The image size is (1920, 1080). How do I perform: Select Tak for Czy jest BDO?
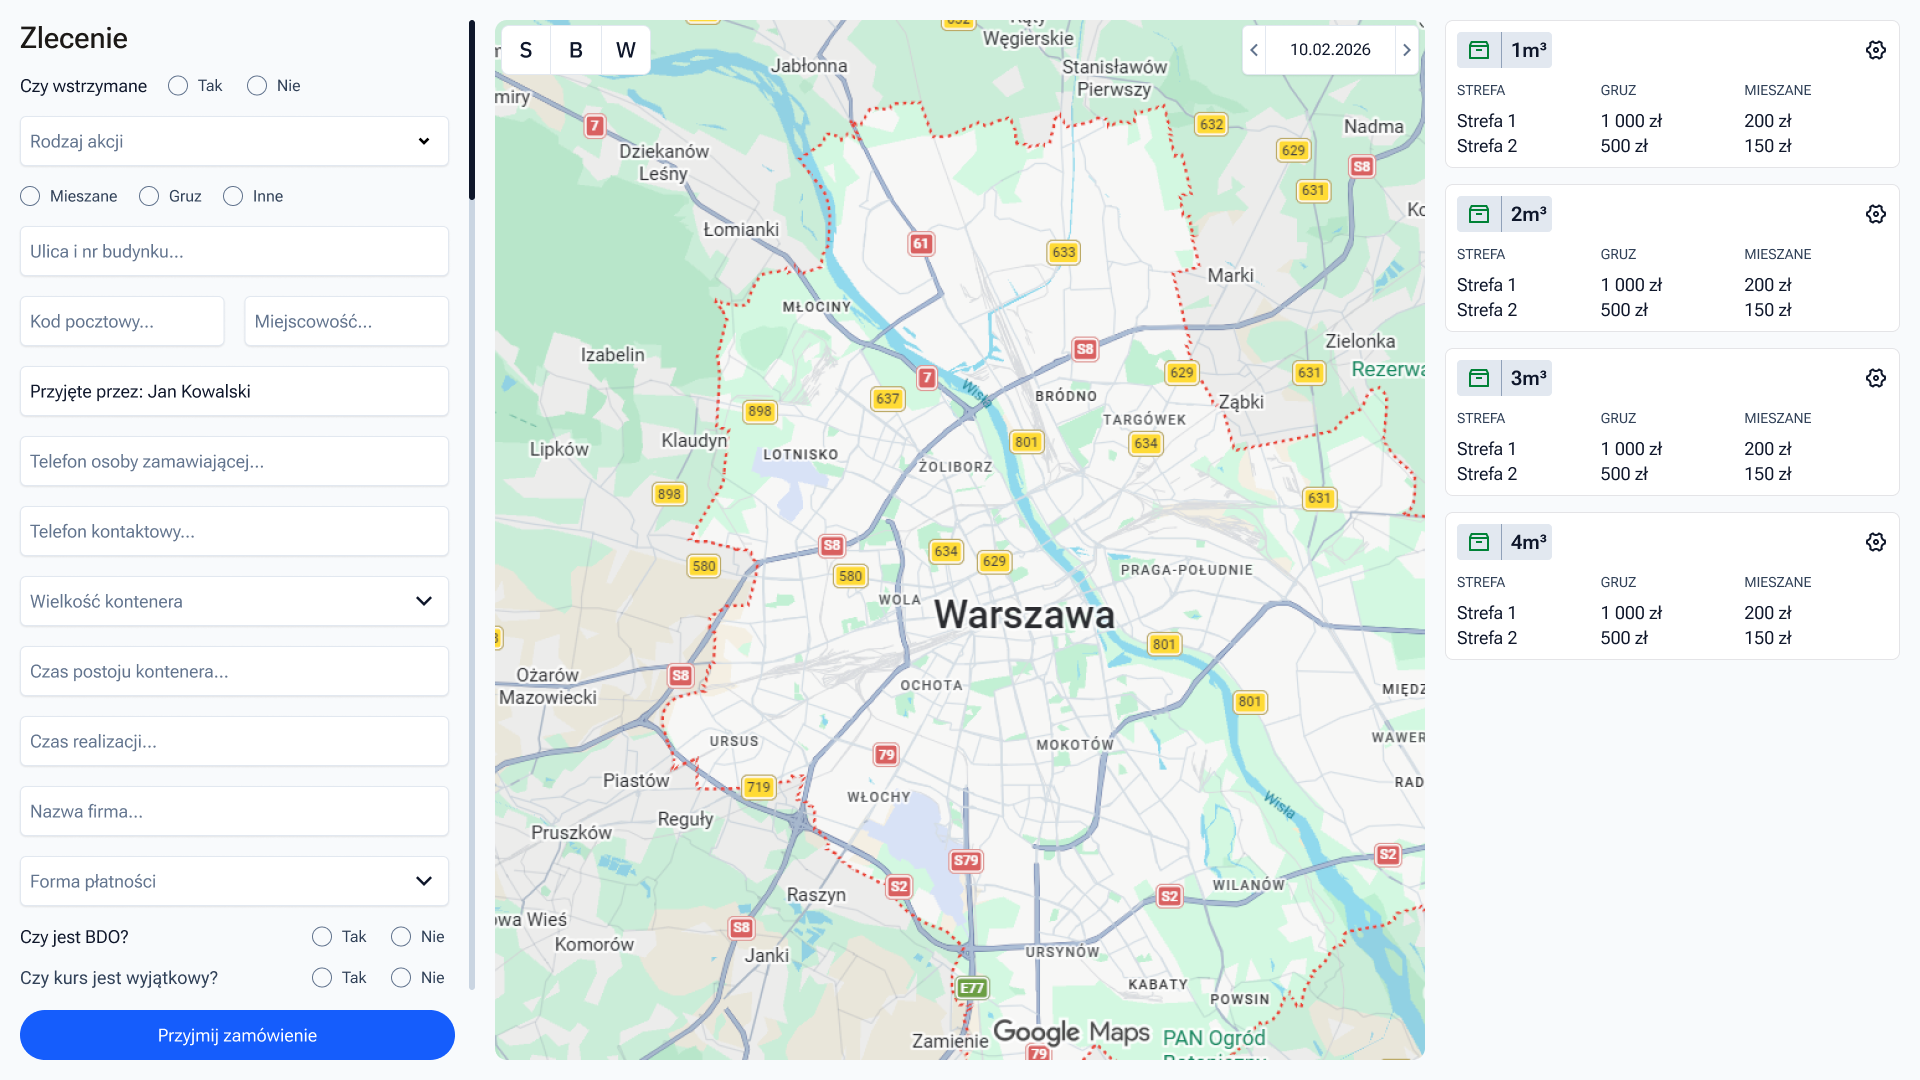pos(322,937)
